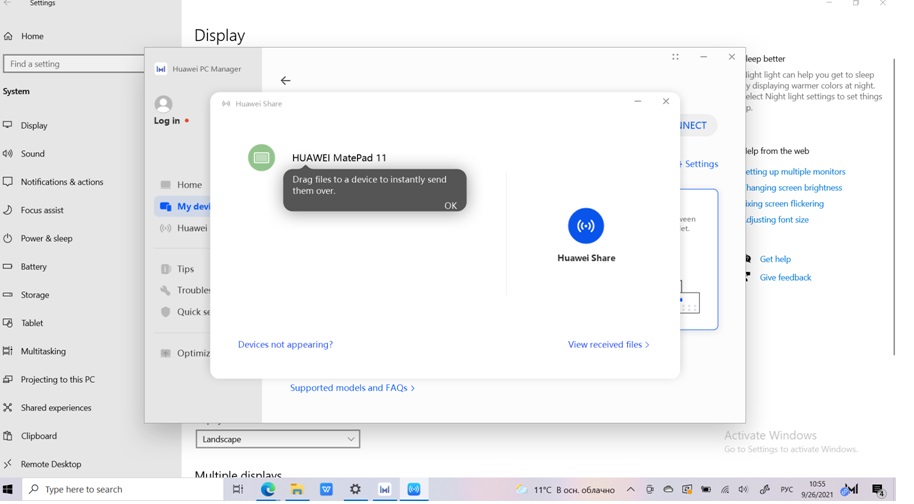Click View received files link
Image resolution: width=914 pixels, height=504 pixels.
(x=608, y=345)
